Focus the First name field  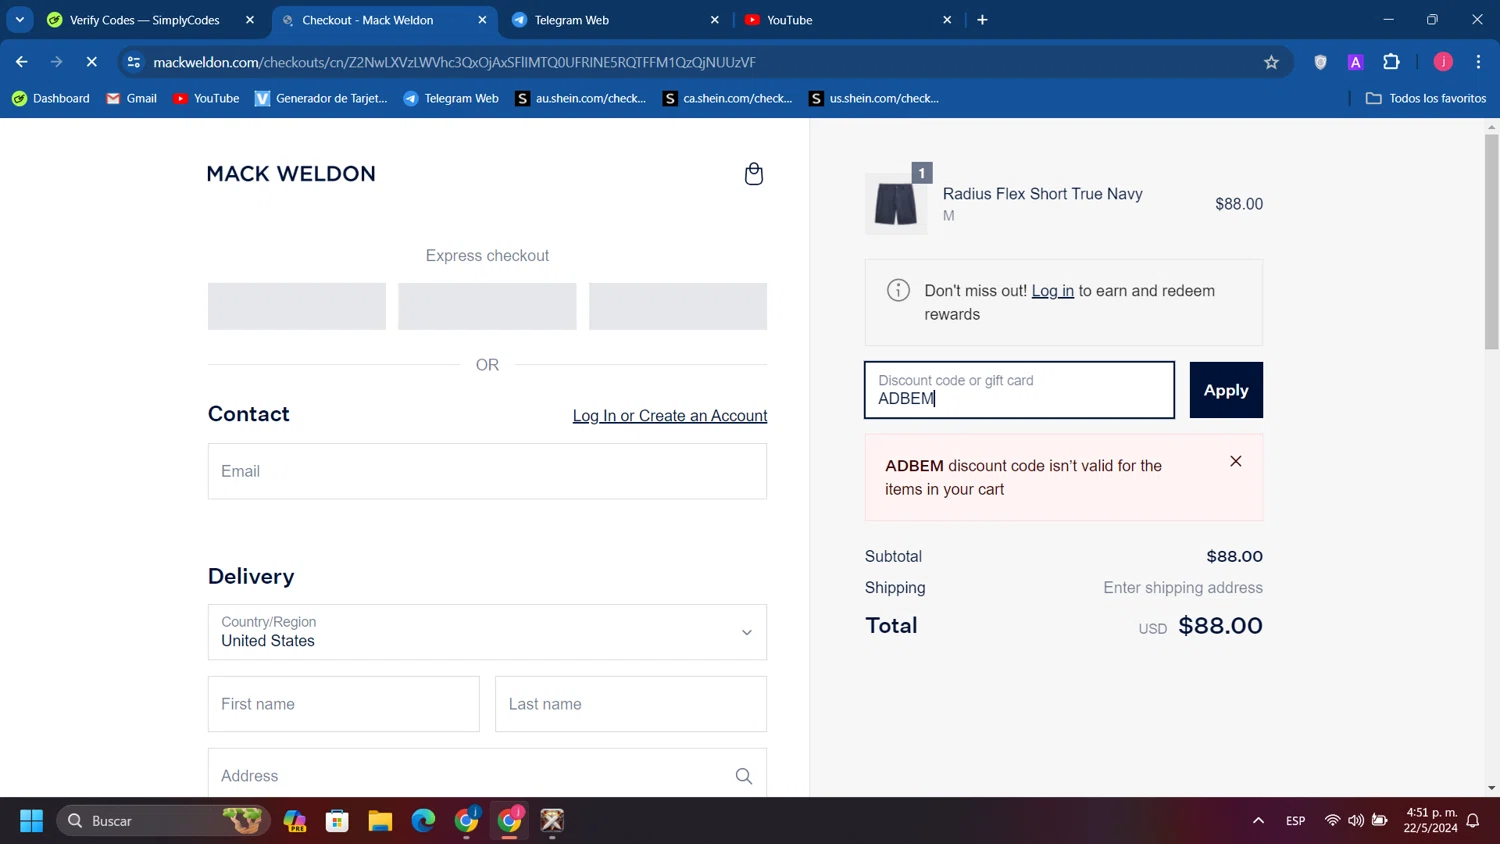click(x=343, y=704)
